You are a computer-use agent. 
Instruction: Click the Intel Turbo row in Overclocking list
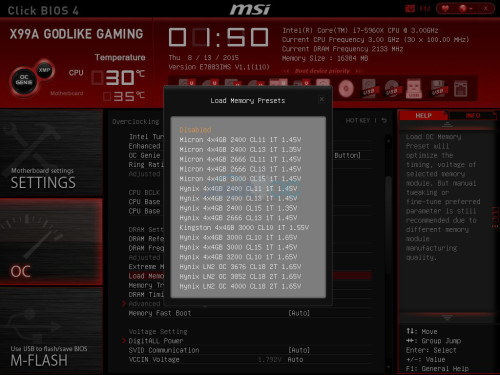[146, 137]
